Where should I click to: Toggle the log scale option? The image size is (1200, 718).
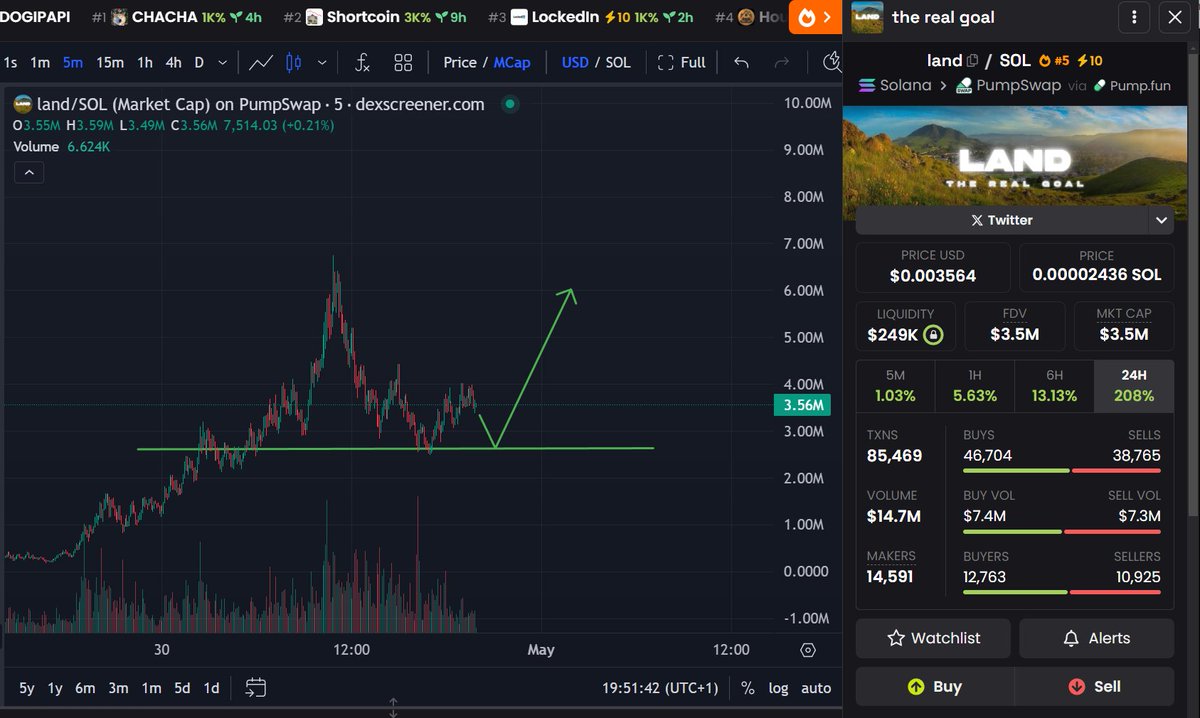pos(778,688)
